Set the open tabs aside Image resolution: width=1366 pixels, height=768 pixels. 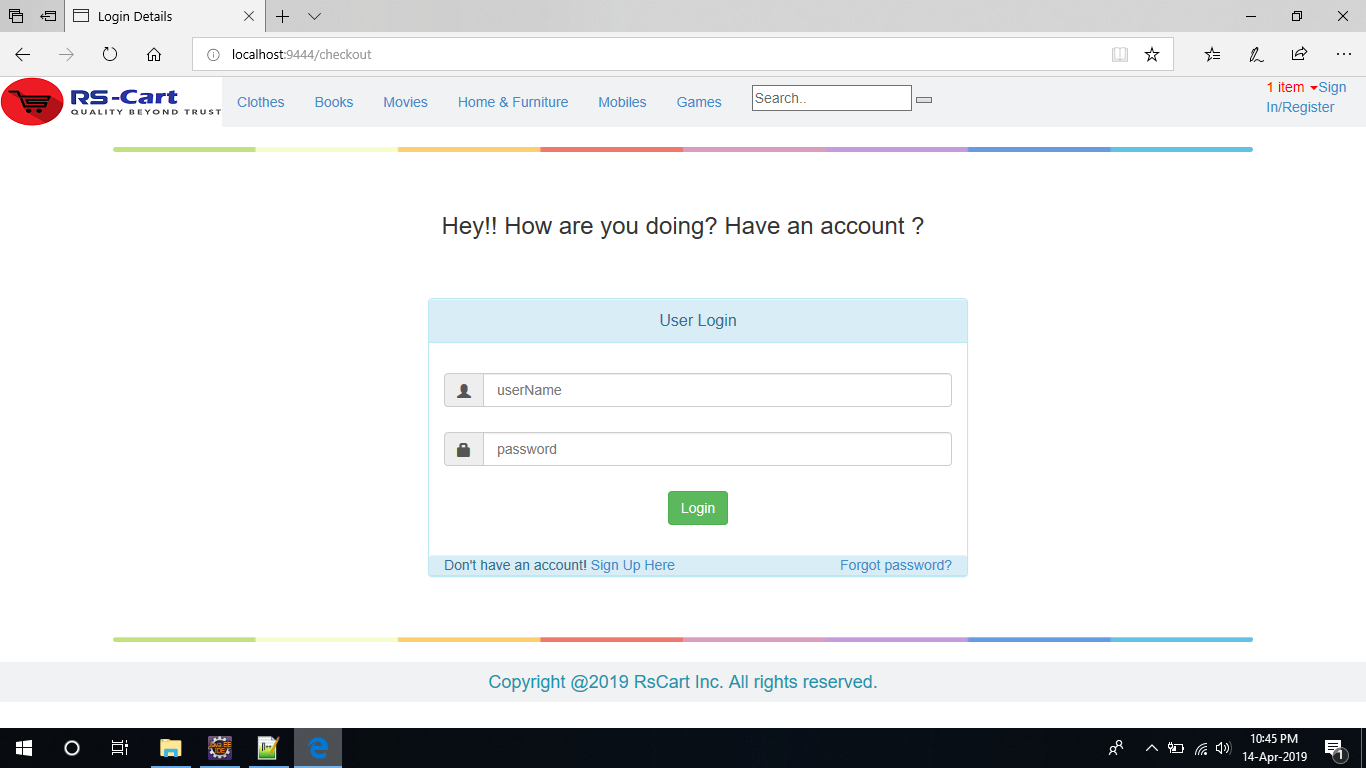pos(48,16)
